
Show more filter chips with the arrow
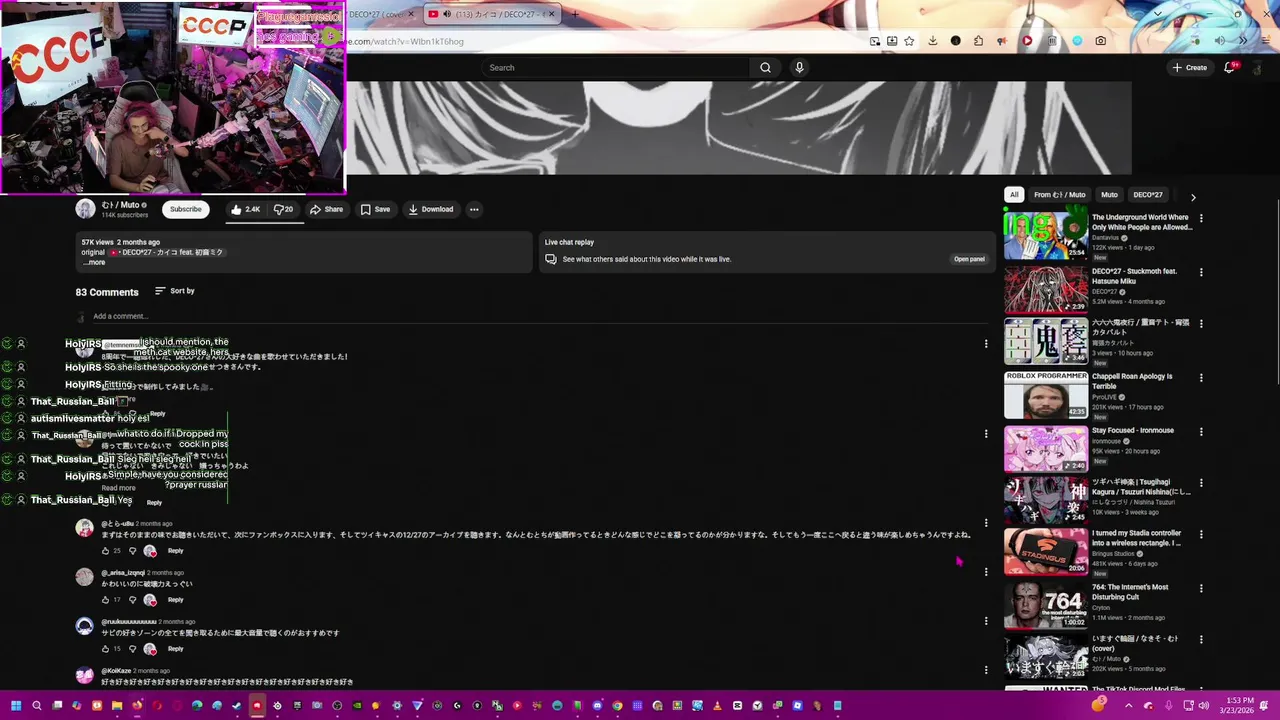pos(1193,197)
